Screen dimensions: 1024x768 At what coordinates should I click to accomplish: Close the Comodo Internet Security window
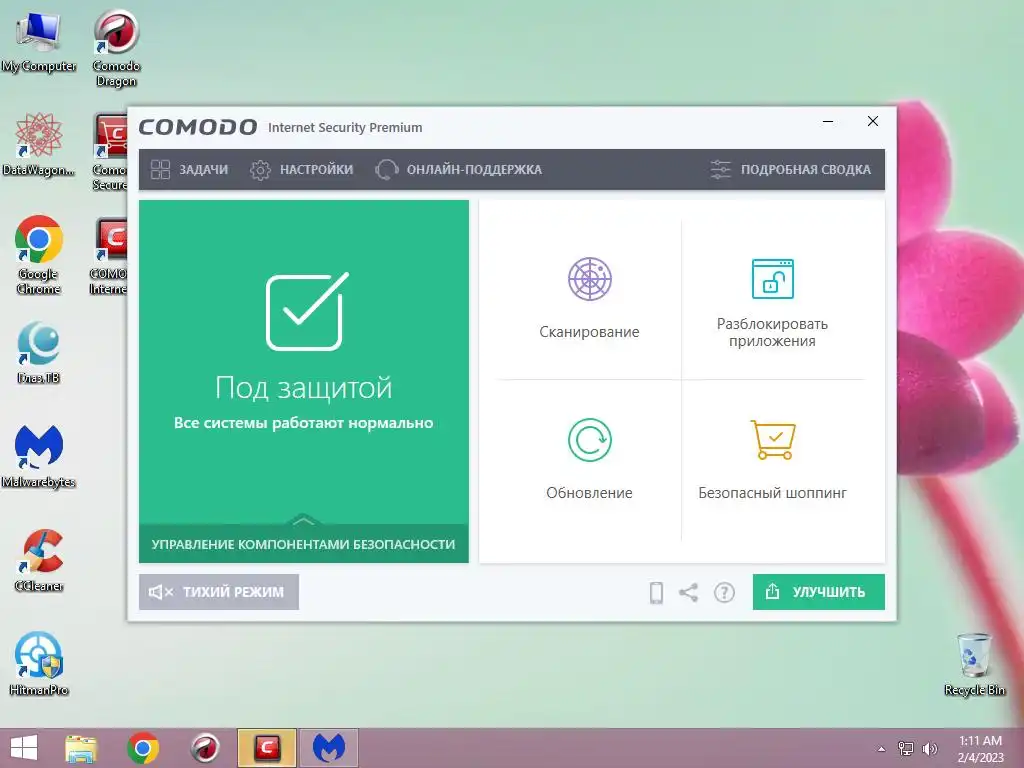tap(872, 121)
